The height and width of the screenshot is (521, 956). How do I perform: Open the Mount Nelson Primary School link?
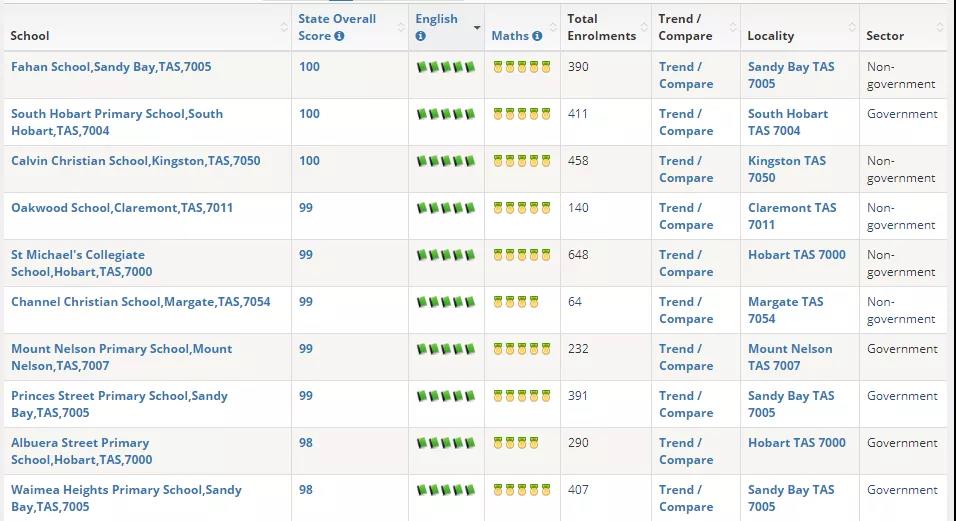click(x=121, y=357)
